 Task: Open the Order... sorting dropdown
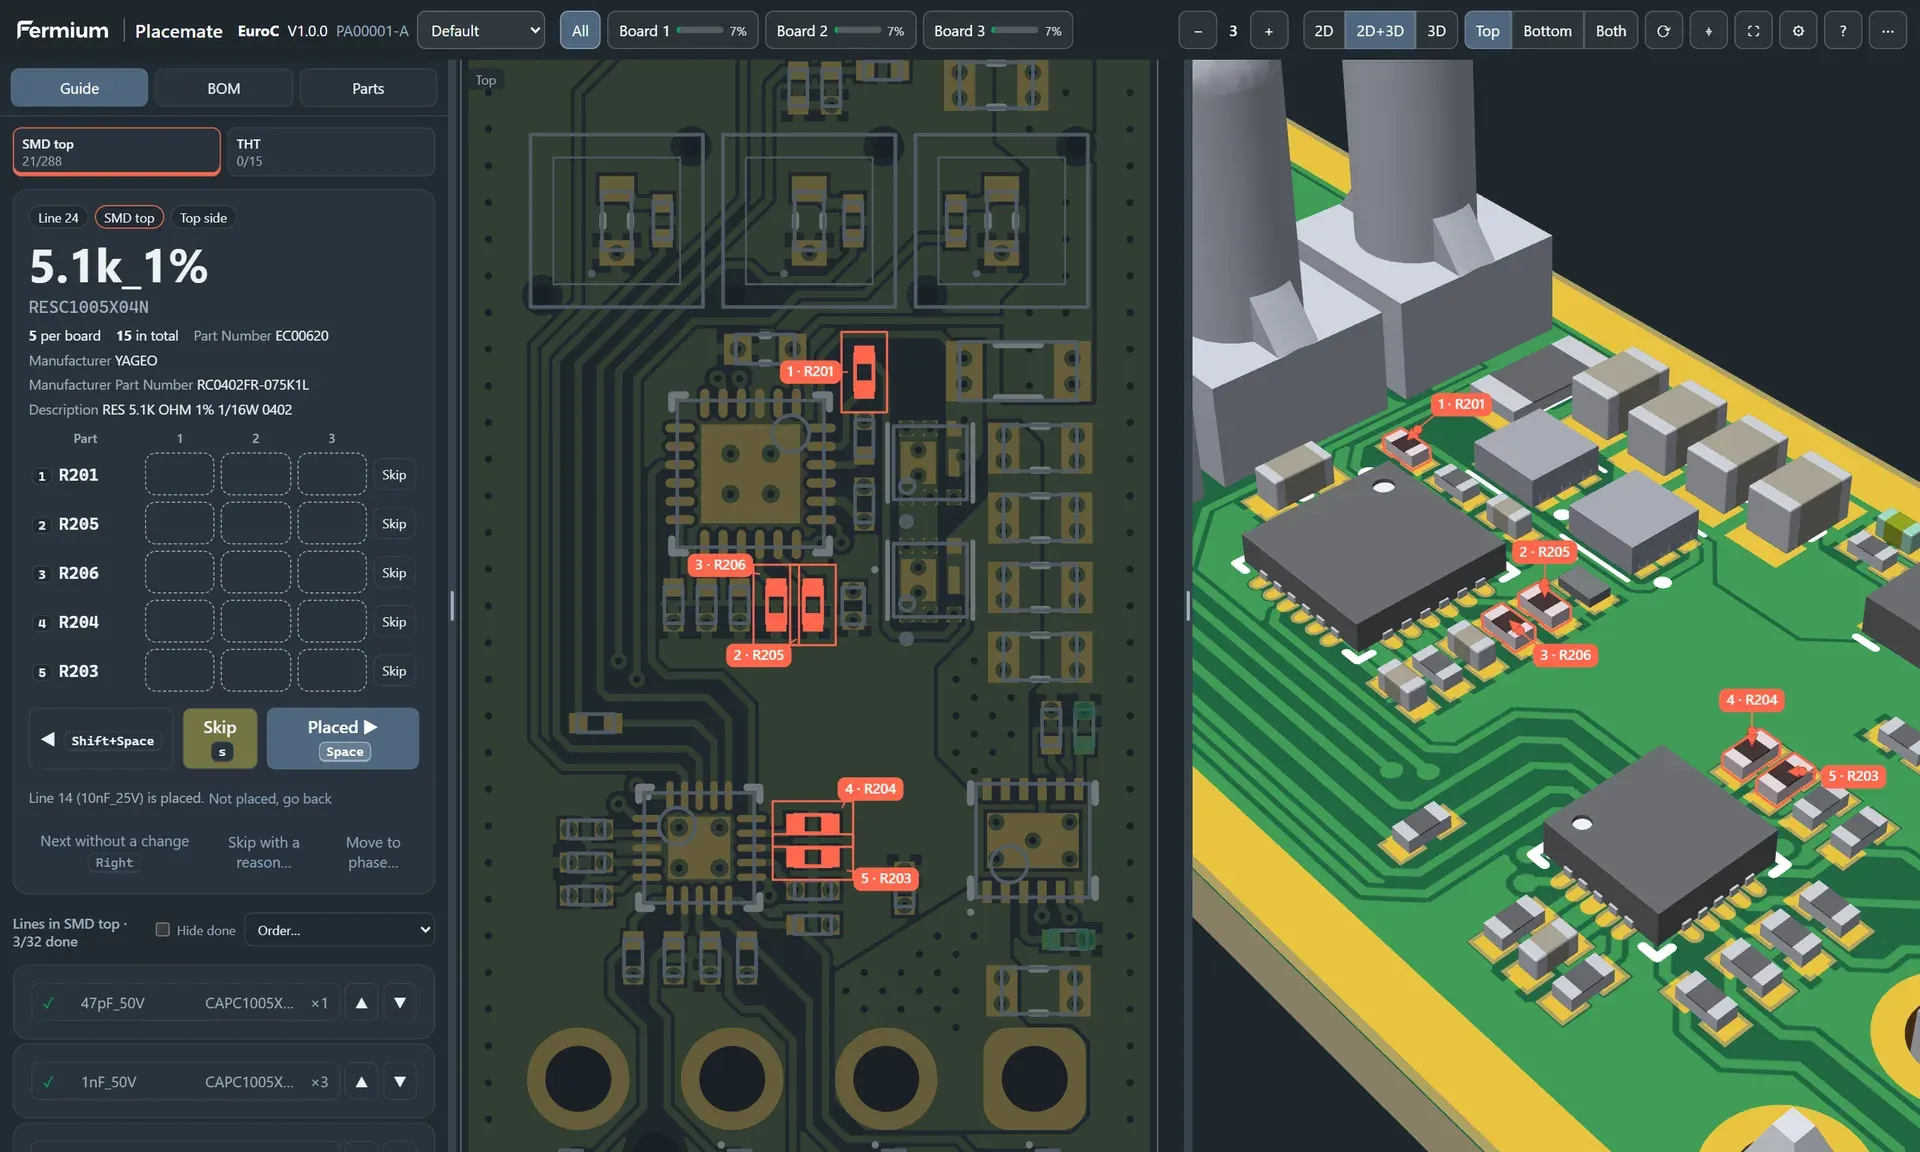coord(340,930)
